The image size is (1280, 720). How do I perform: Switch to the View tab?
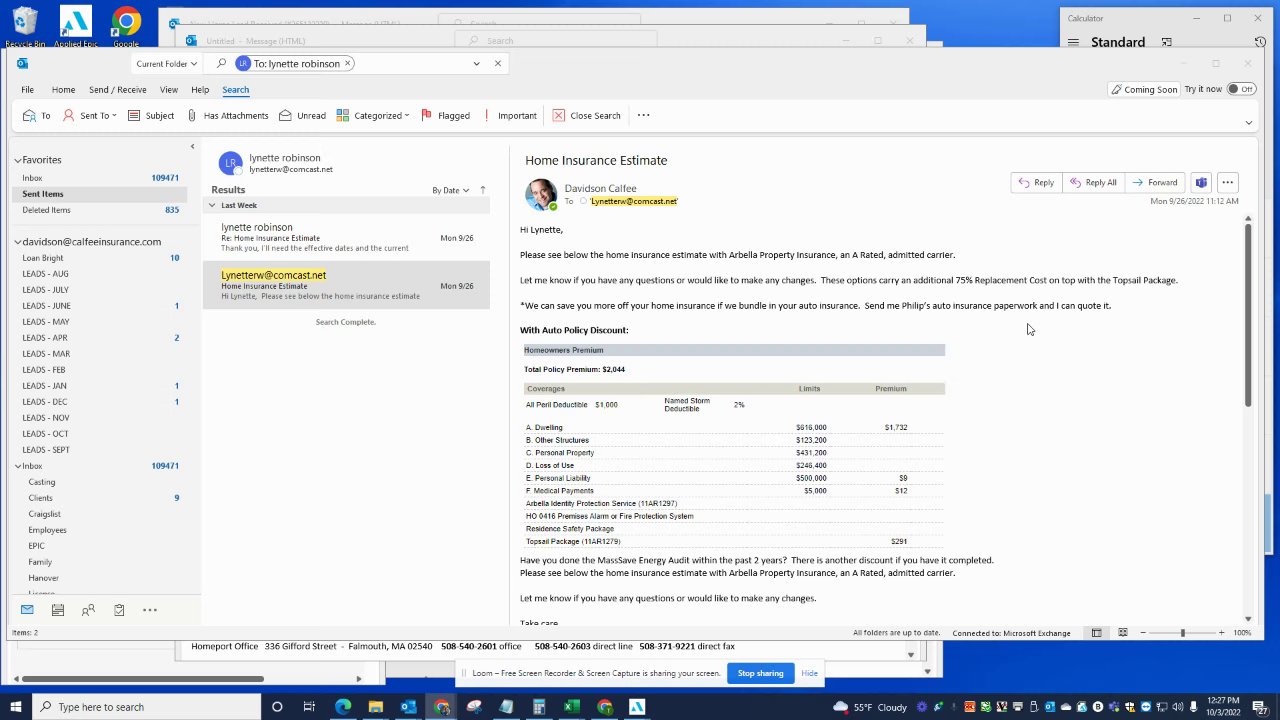tap(169, 90)
